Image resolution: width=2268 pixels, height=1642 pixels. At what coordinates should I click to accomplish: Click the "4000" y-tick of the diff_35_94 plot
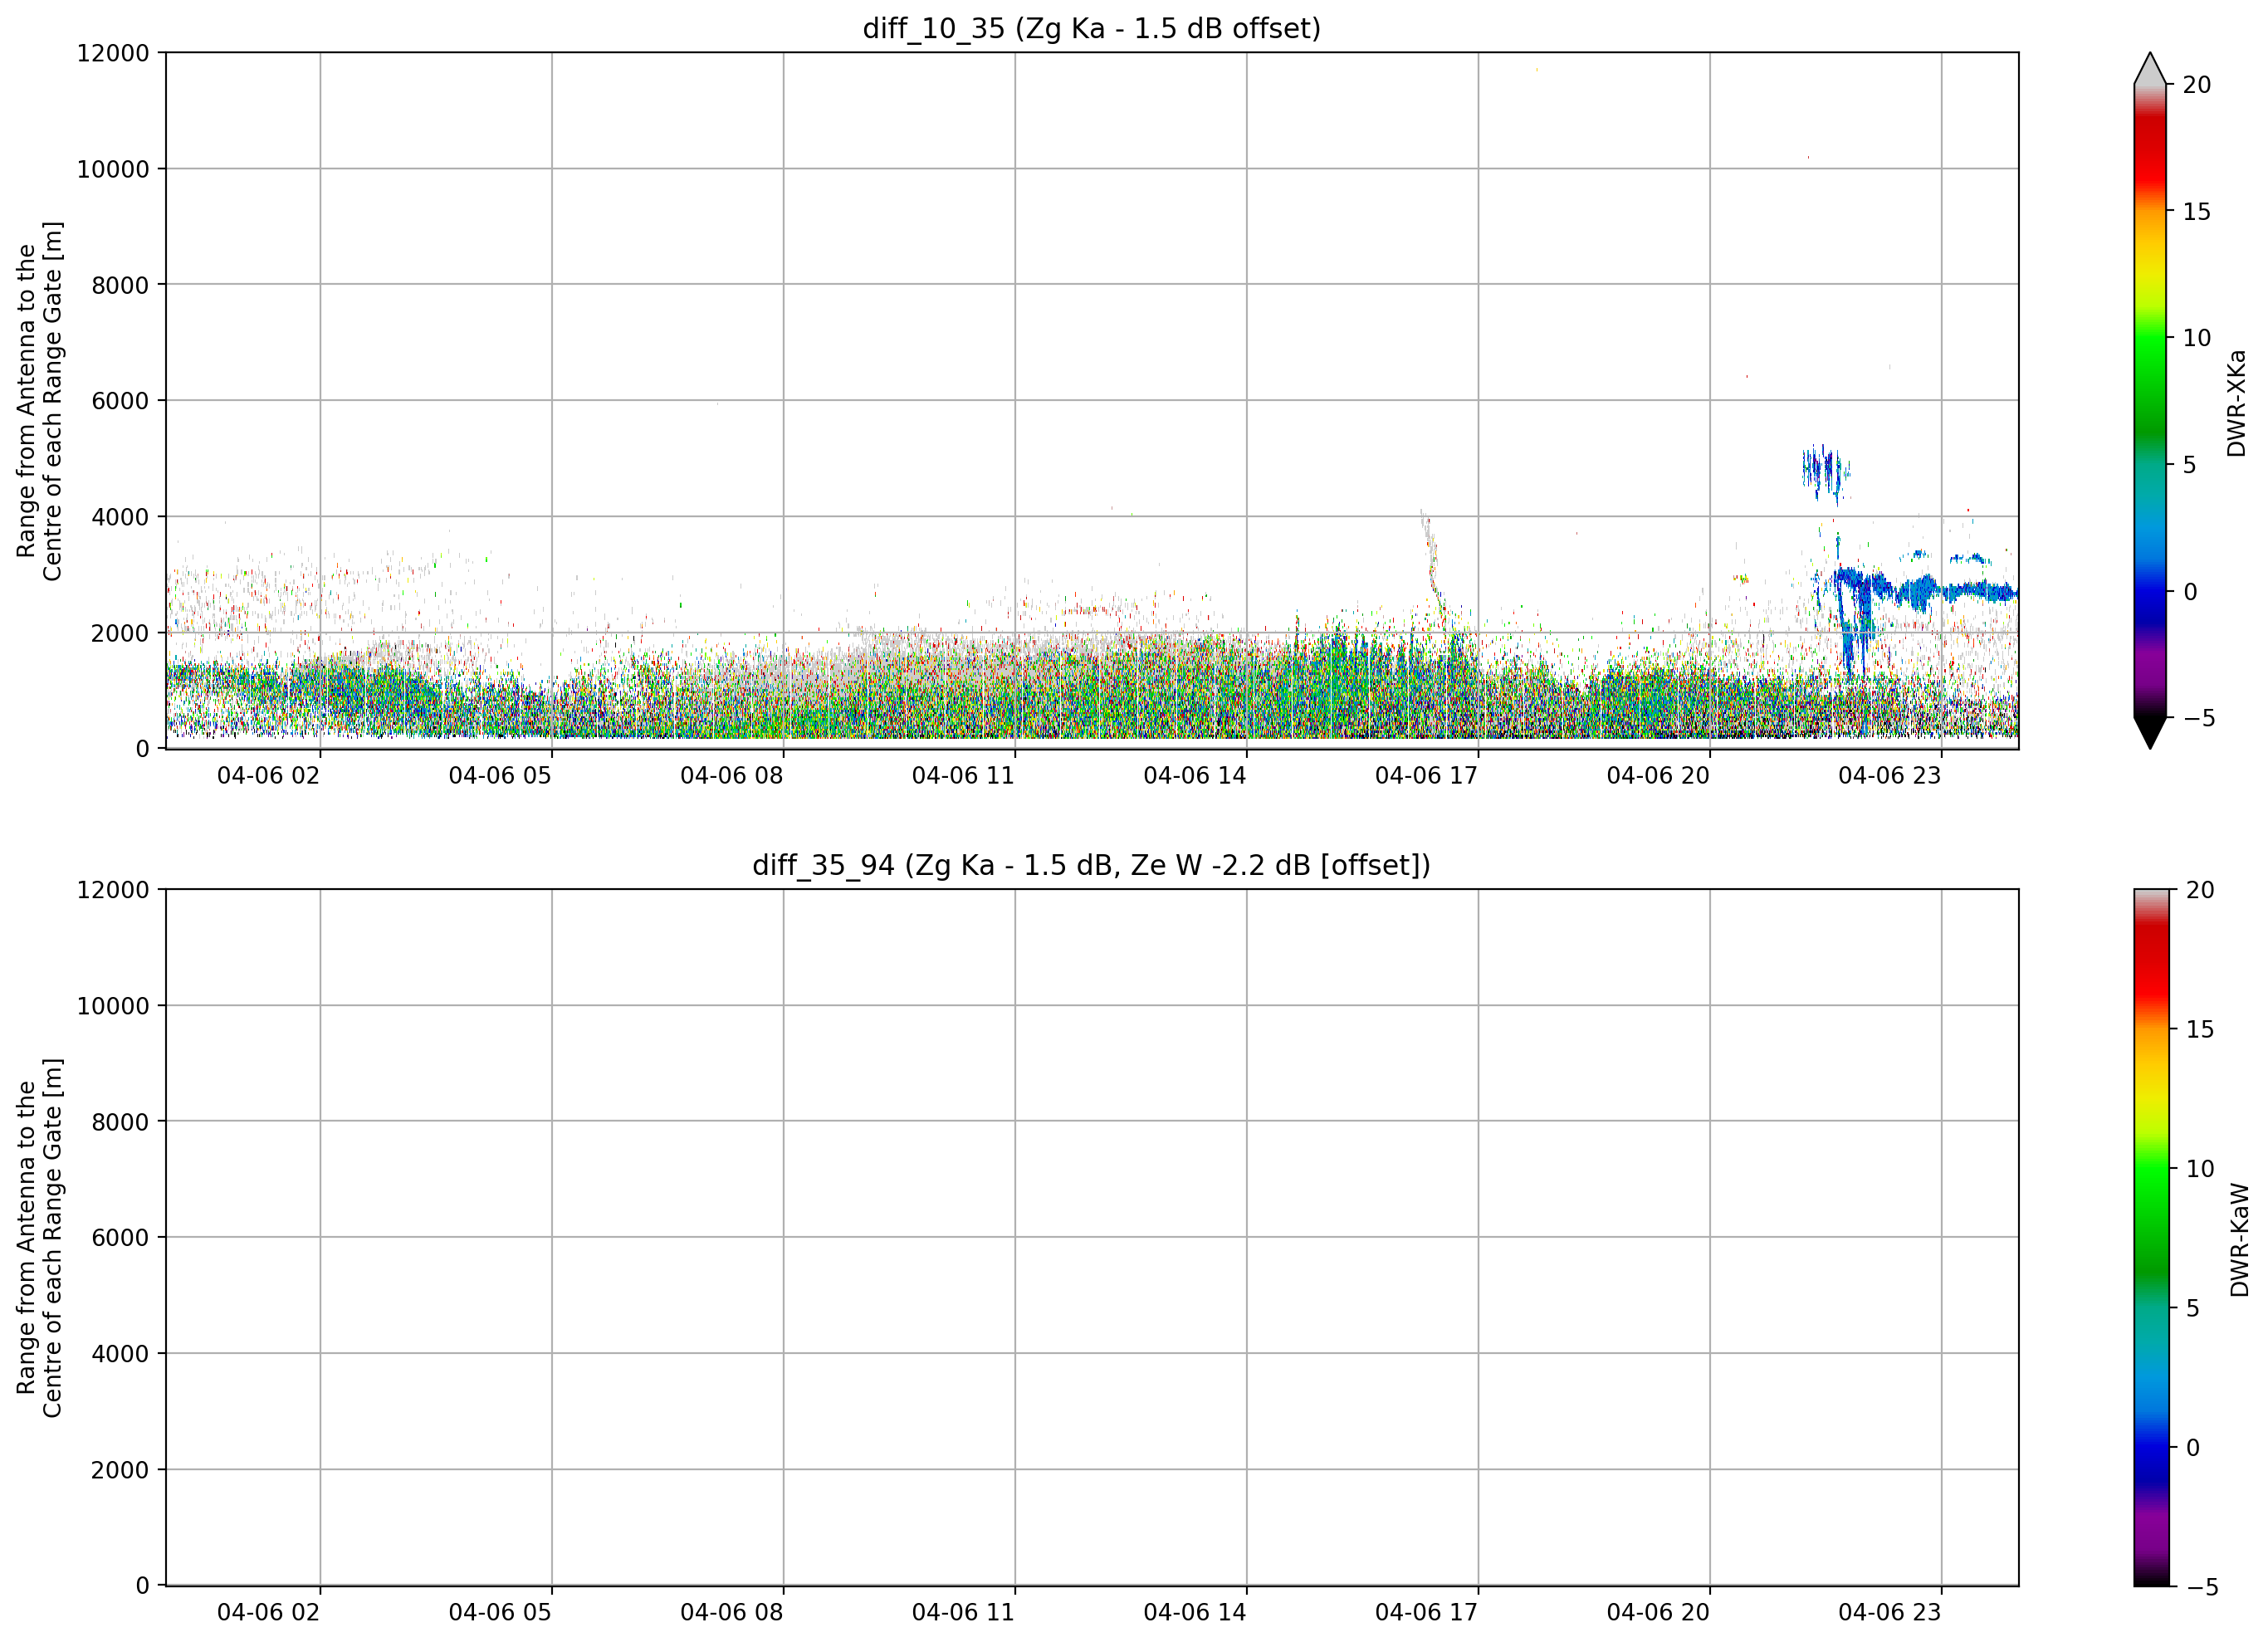120,1354
